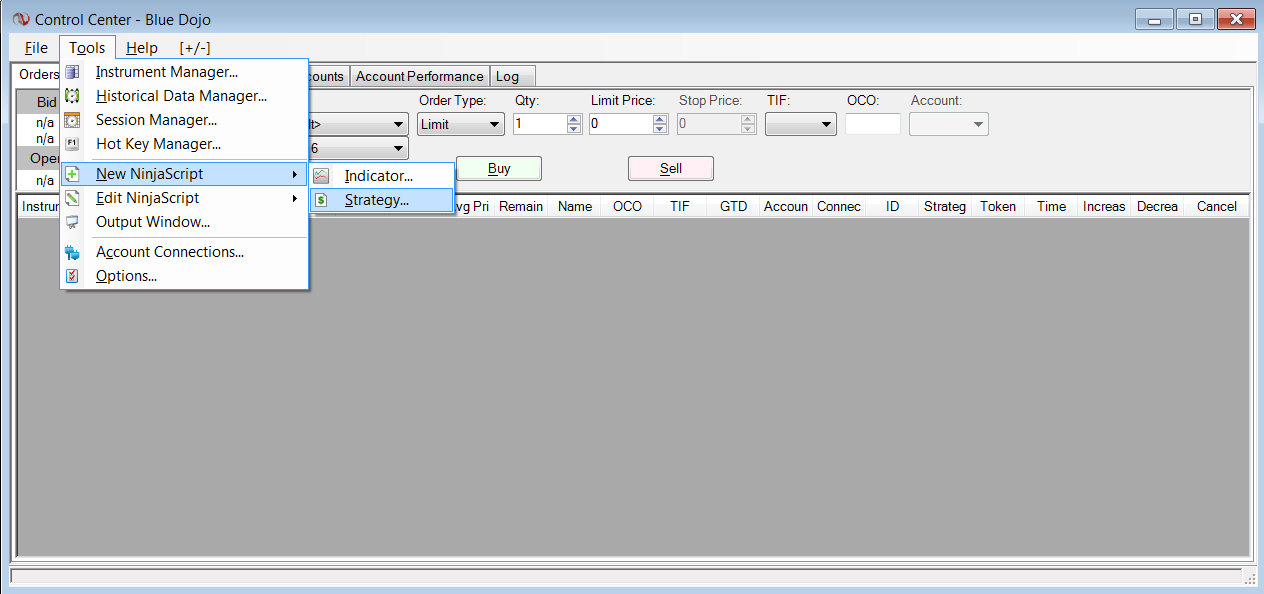Click the NinjaTrader logo in the title bar
The width and height of the screenshot is (1264, 594).
(21, 20)
